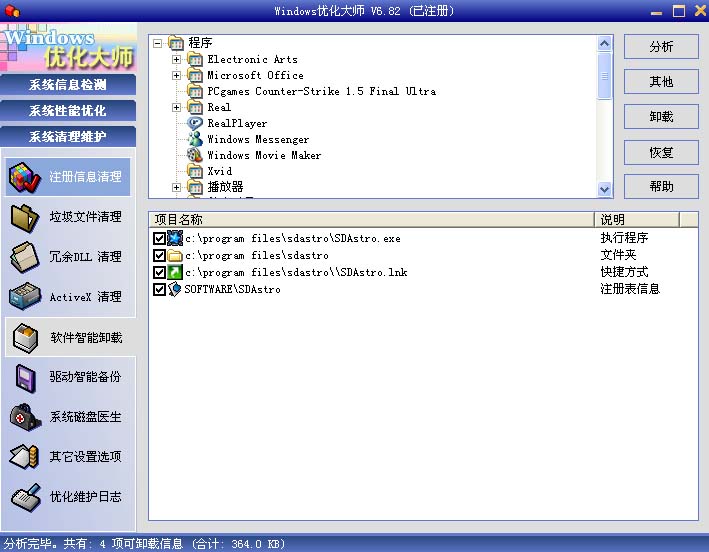The image size is (709, 552).
Task: Uncheck the SOFTWARE\SDAstro checkbox
Action: pos(159,289)
